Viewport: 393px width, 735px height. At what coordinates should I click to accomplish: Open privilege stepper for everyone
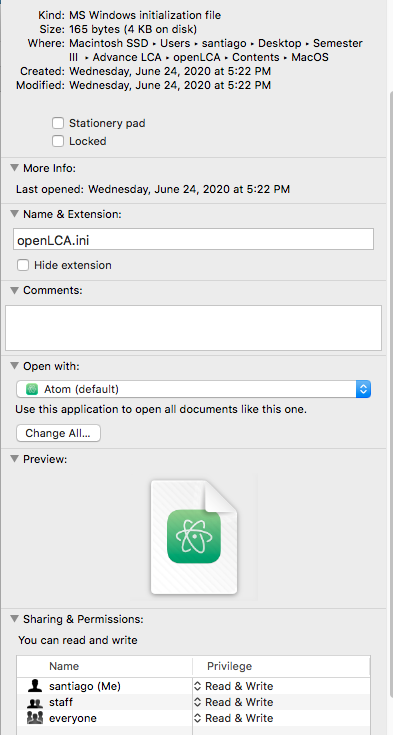click(197, 718)
